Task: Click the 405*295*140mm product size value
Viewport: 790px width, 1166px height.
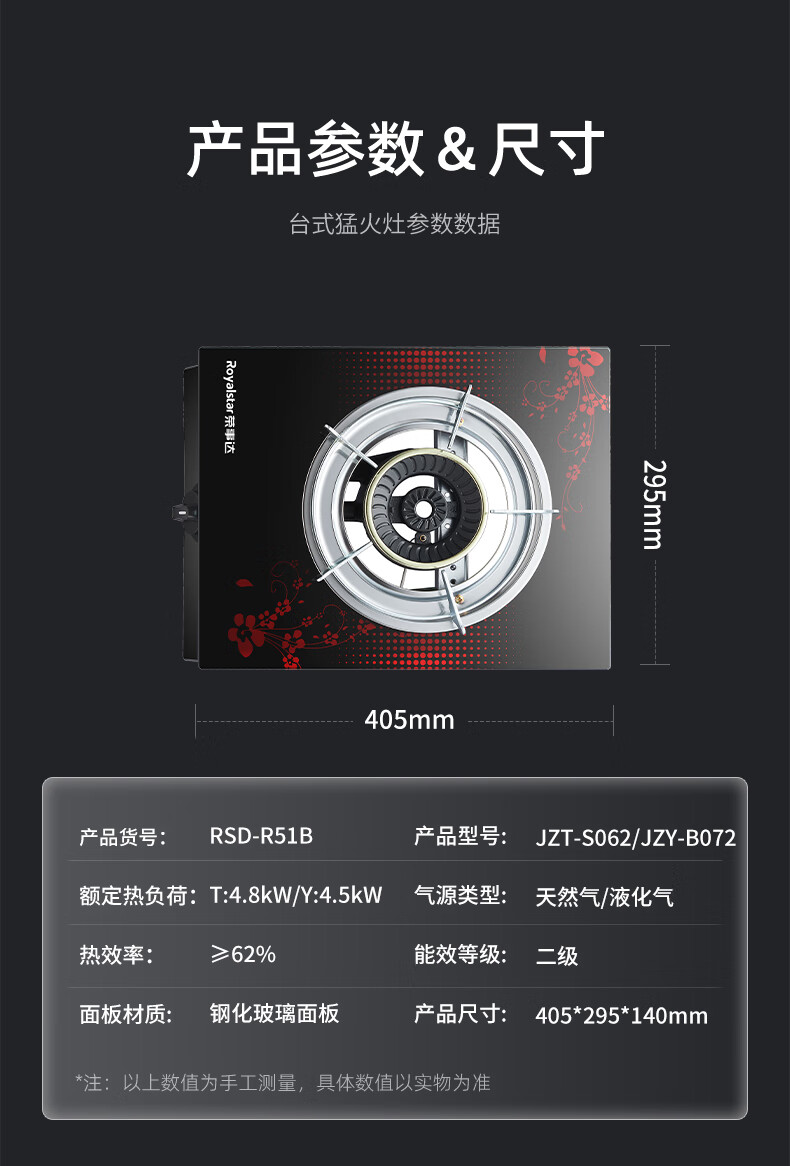Action: click(621, 1015)
